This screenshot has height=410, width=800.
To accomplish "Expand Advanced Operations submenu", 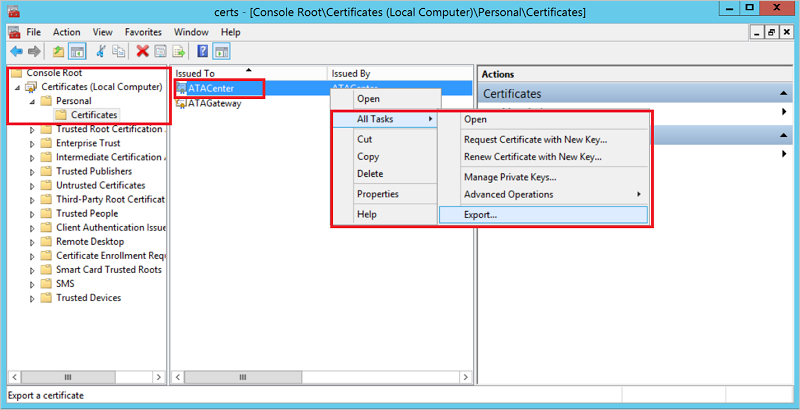I will click(543, 195).
